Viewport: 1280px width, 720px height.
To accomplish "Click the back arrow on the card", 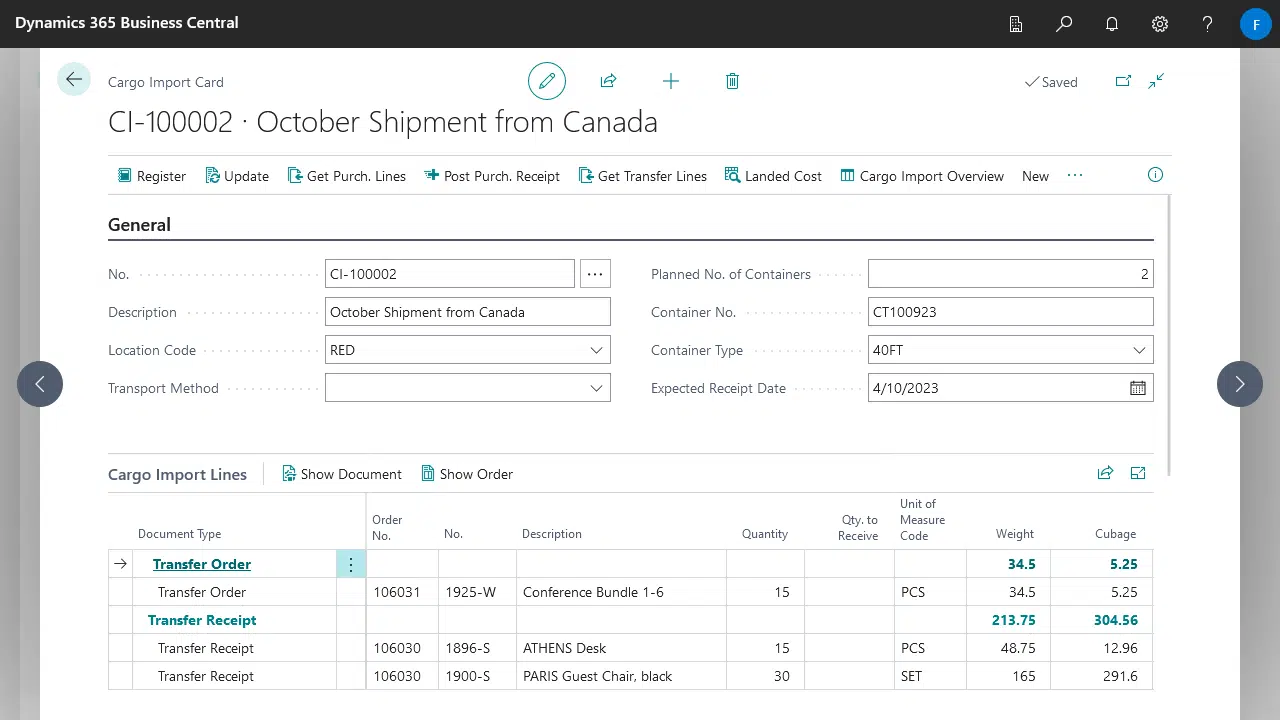I will [74, 80].
